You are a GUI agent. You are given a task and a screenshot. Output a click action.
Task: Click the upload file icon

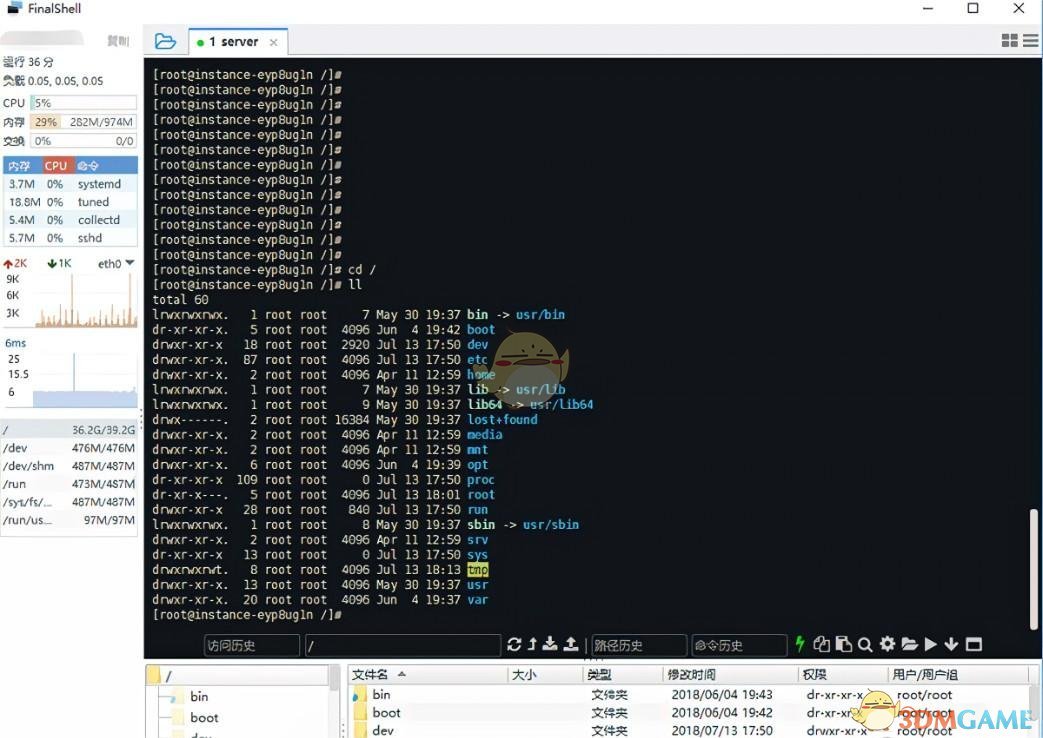coord(571,645)
